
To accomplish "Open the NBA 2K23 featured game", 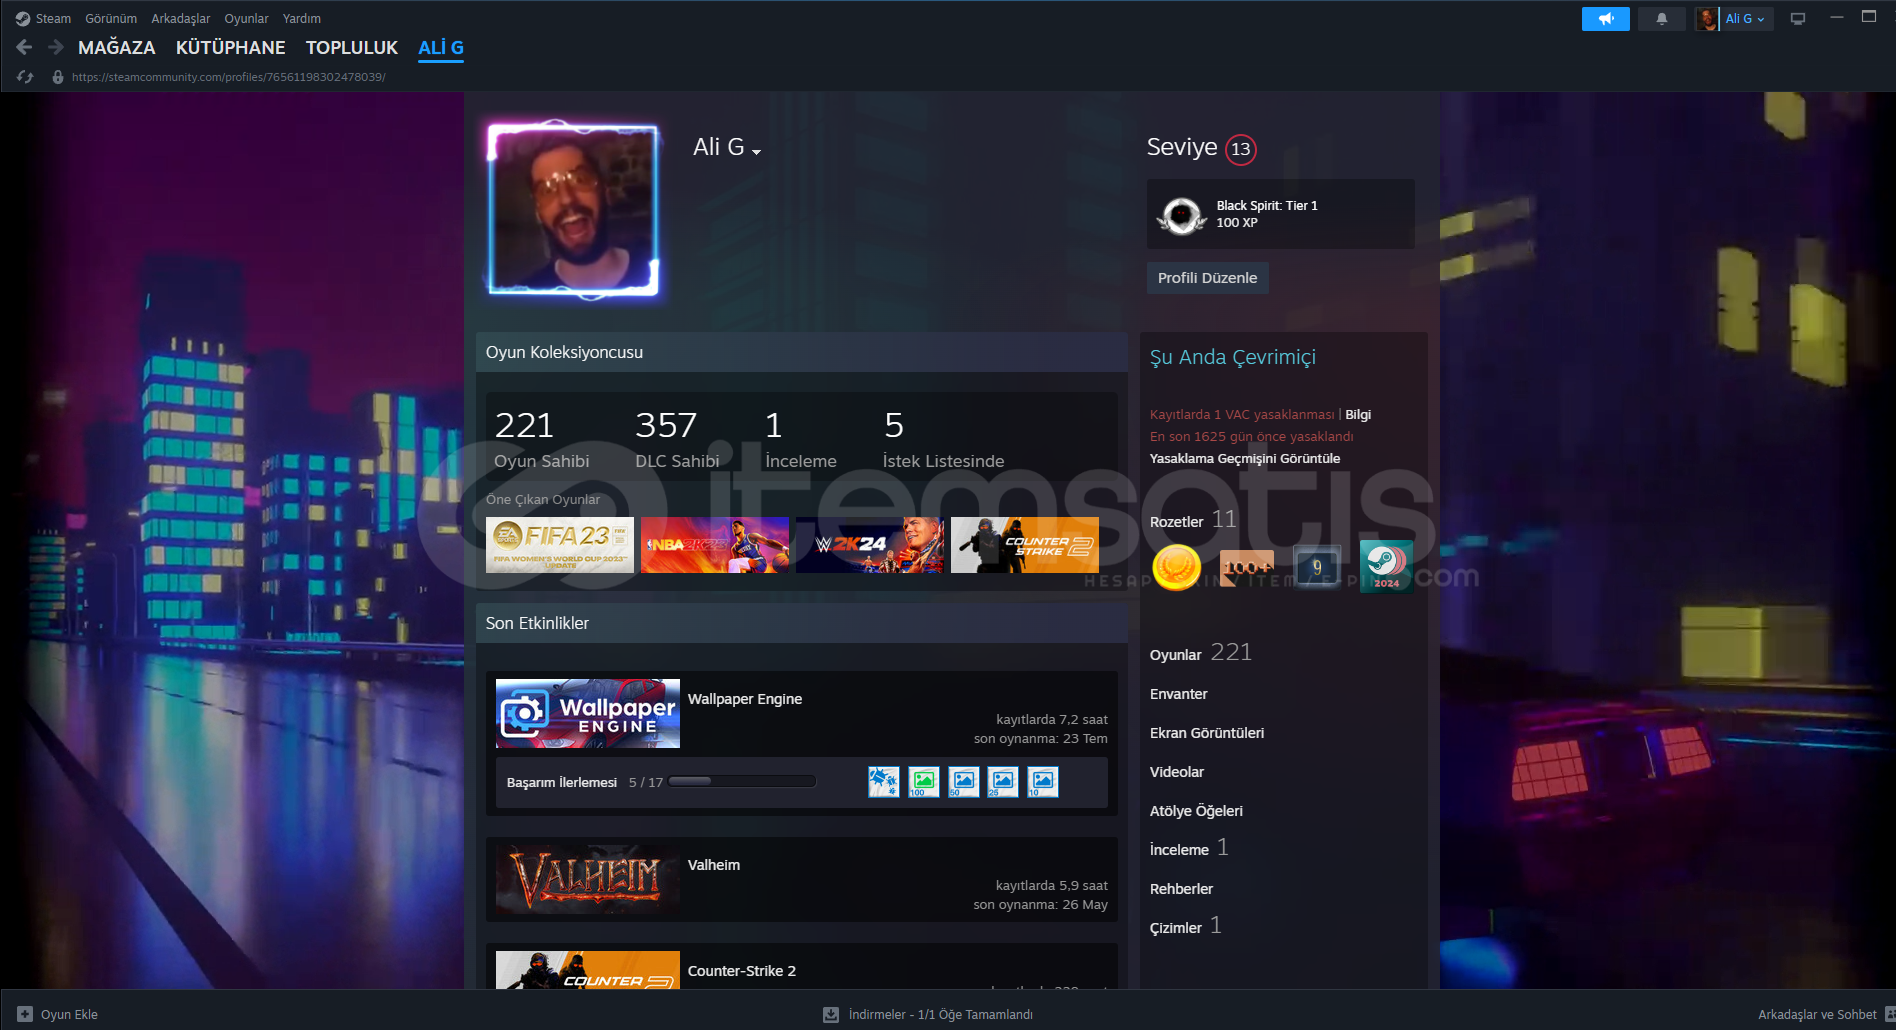I will pos(715,545).
